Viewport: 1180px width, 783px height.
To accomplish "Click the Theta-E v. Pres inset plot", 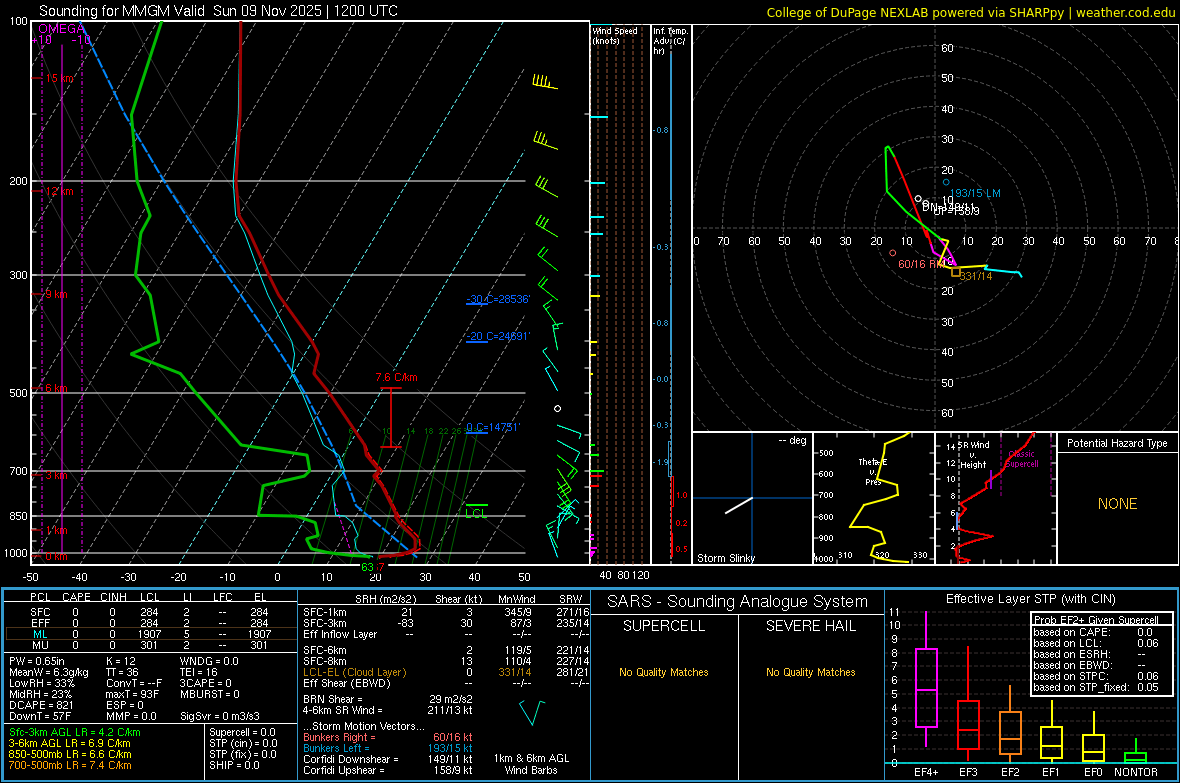I will point(874,498).
